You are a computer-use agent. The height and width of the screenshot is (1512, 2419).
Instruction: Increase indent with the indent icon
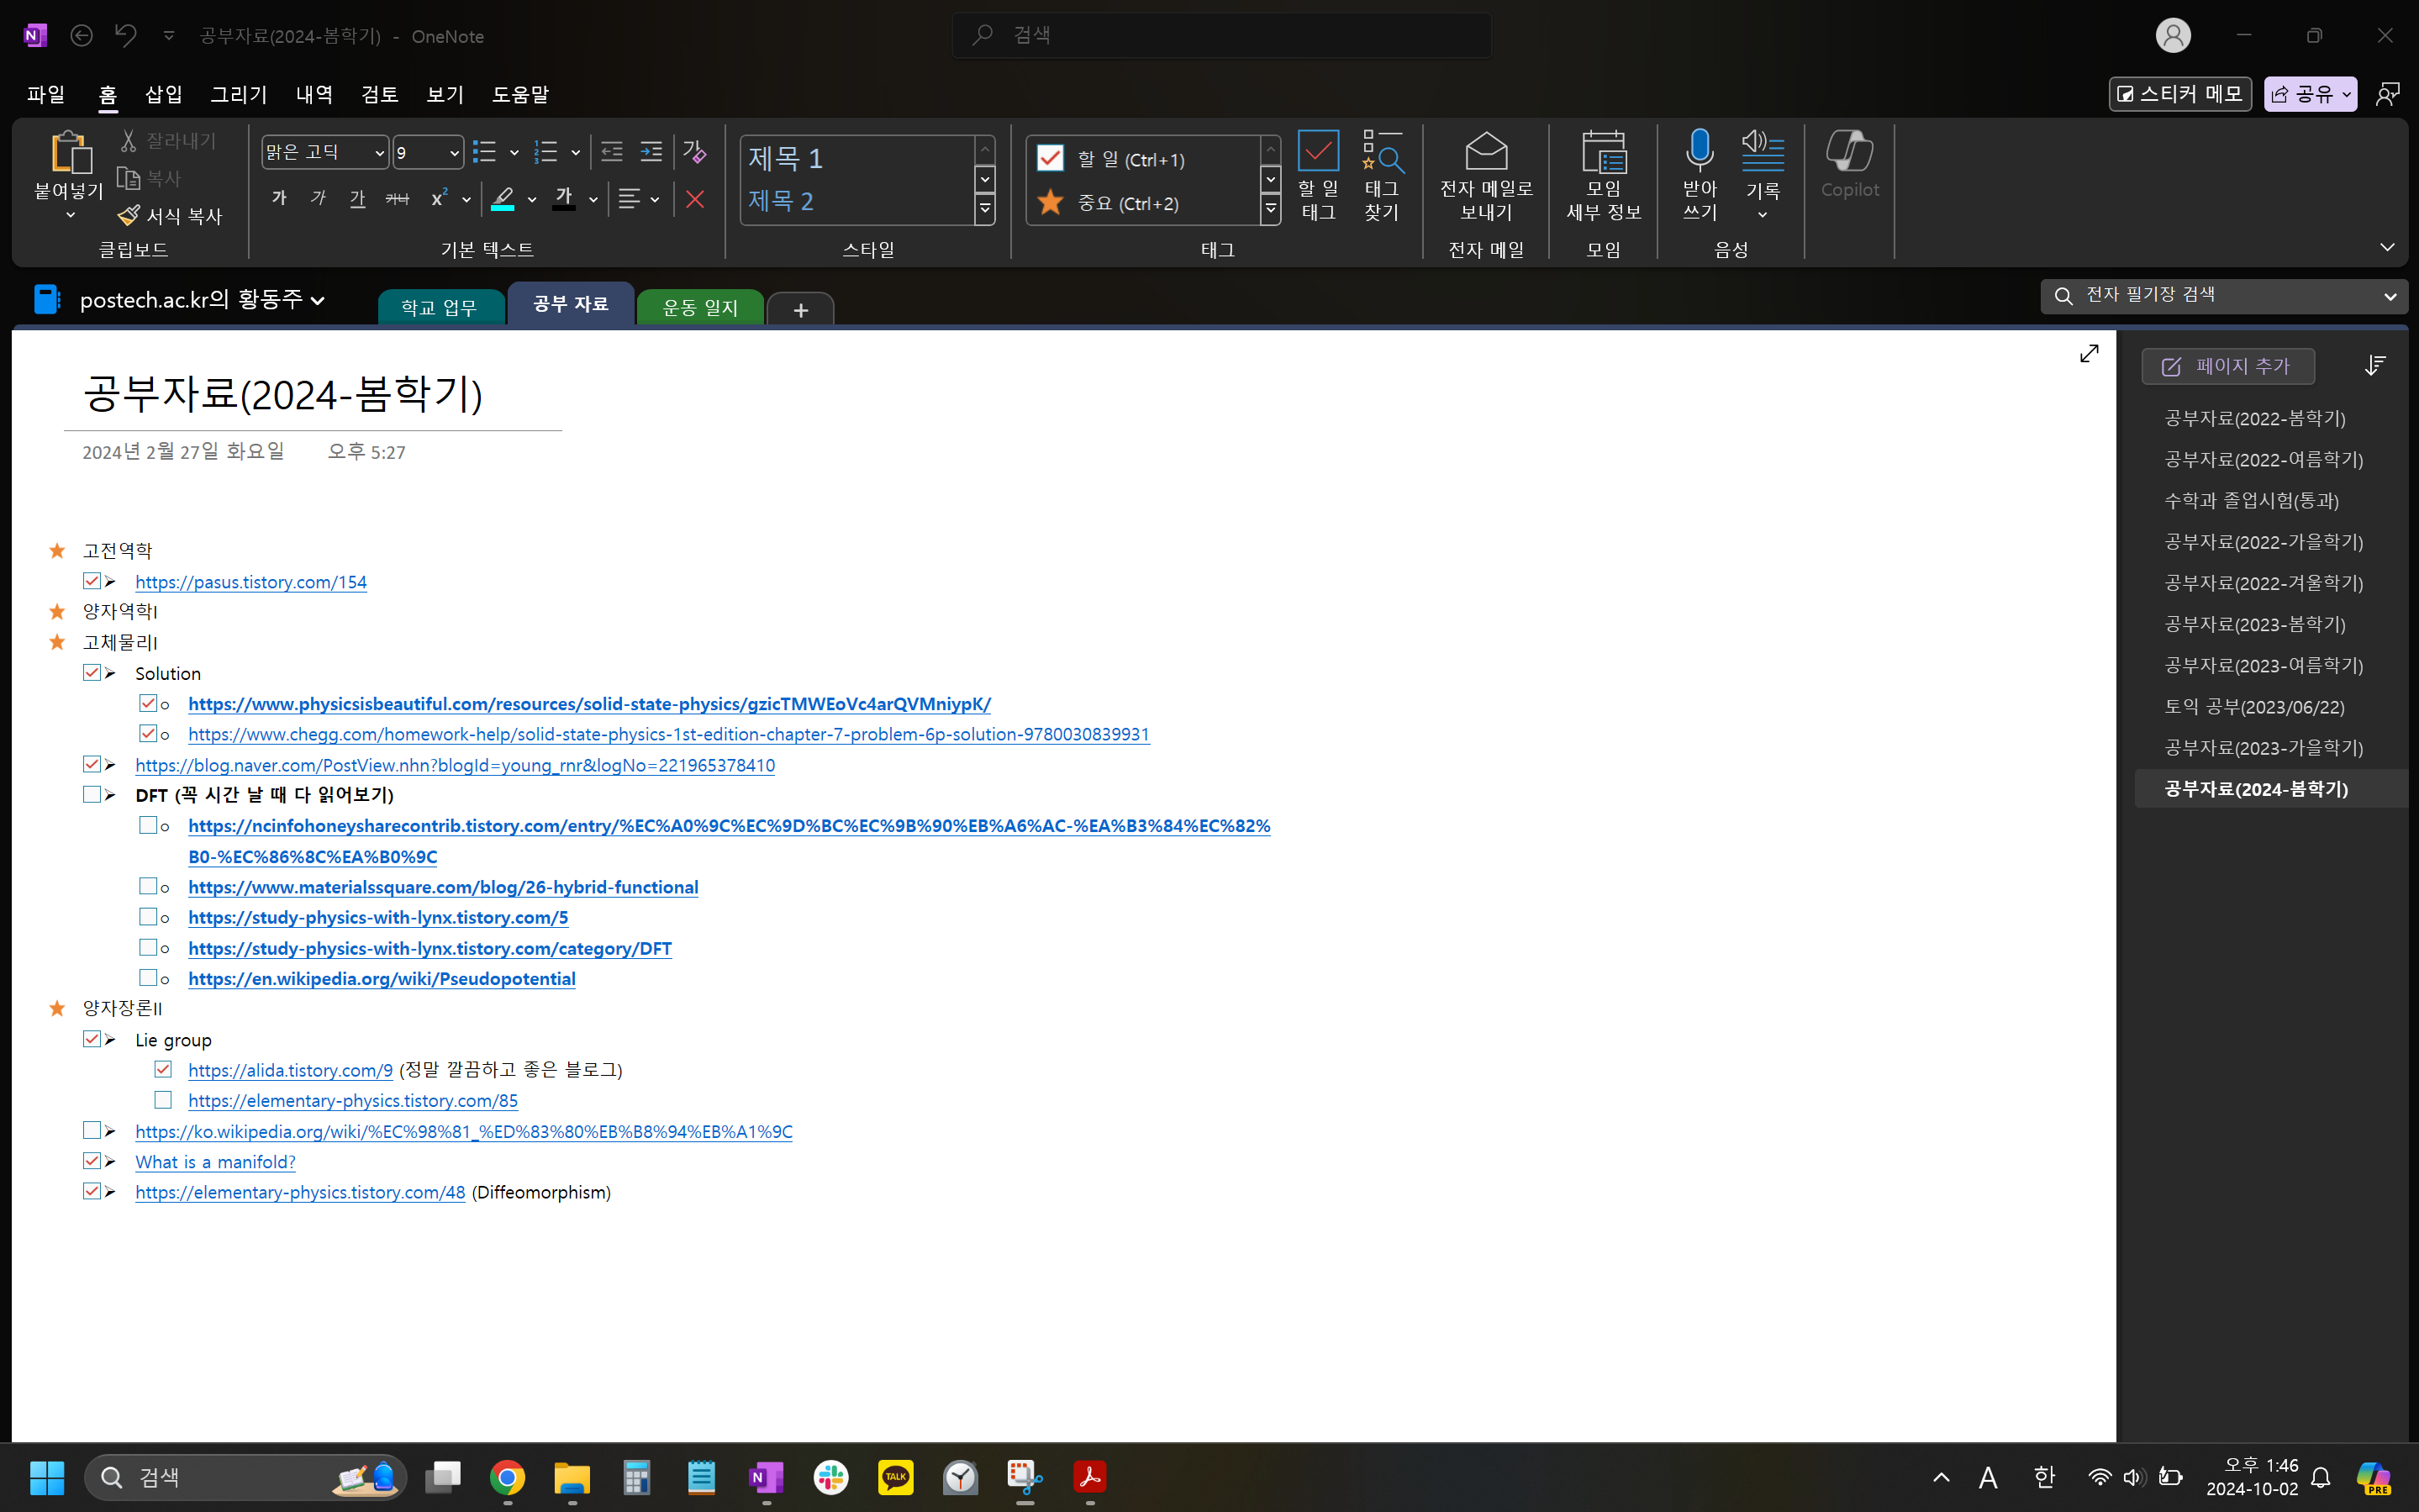coord(651,152)
